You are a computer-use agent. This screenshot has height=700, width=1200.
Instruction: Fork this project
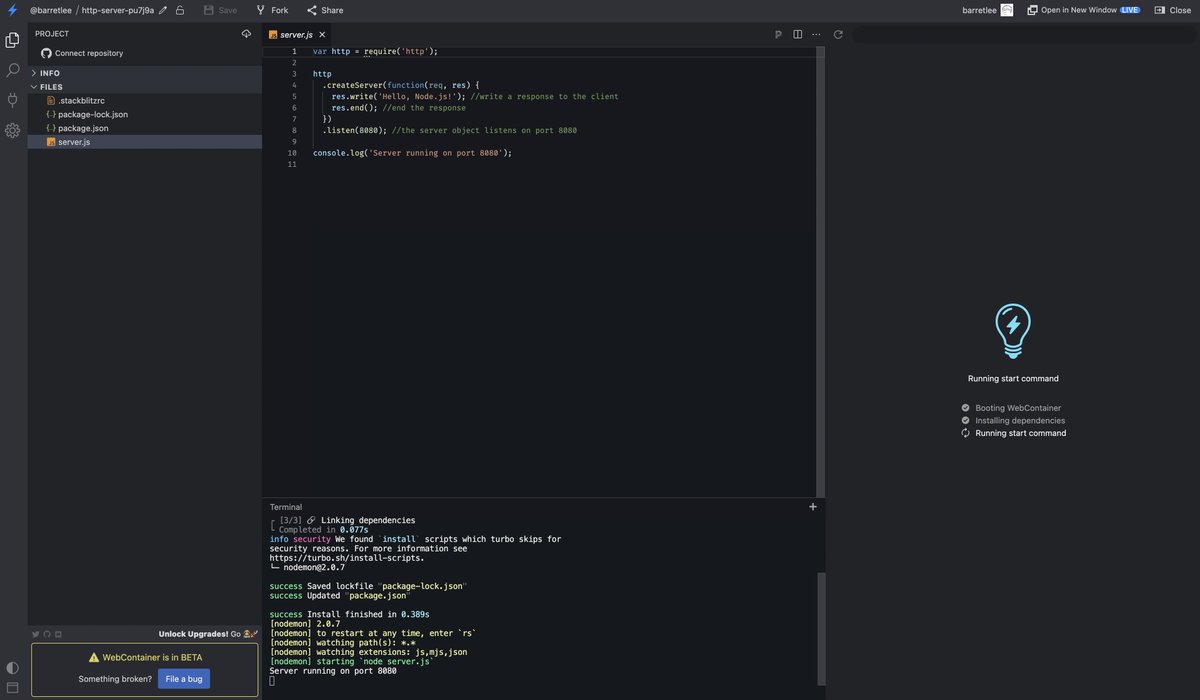(272, 10)
